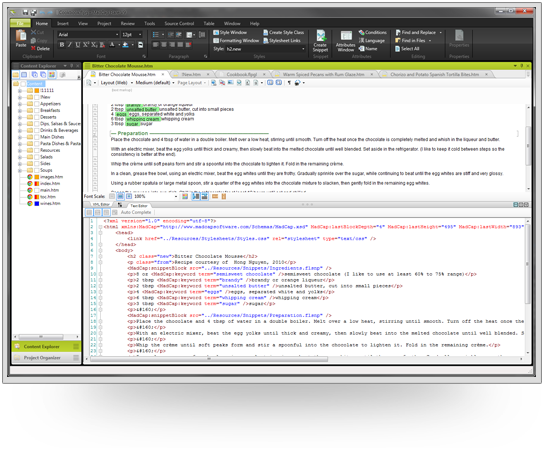Toggle checkbox next to Appetizers folder
This screenshot has height=450, width=544.
click(x=36, y=104)
